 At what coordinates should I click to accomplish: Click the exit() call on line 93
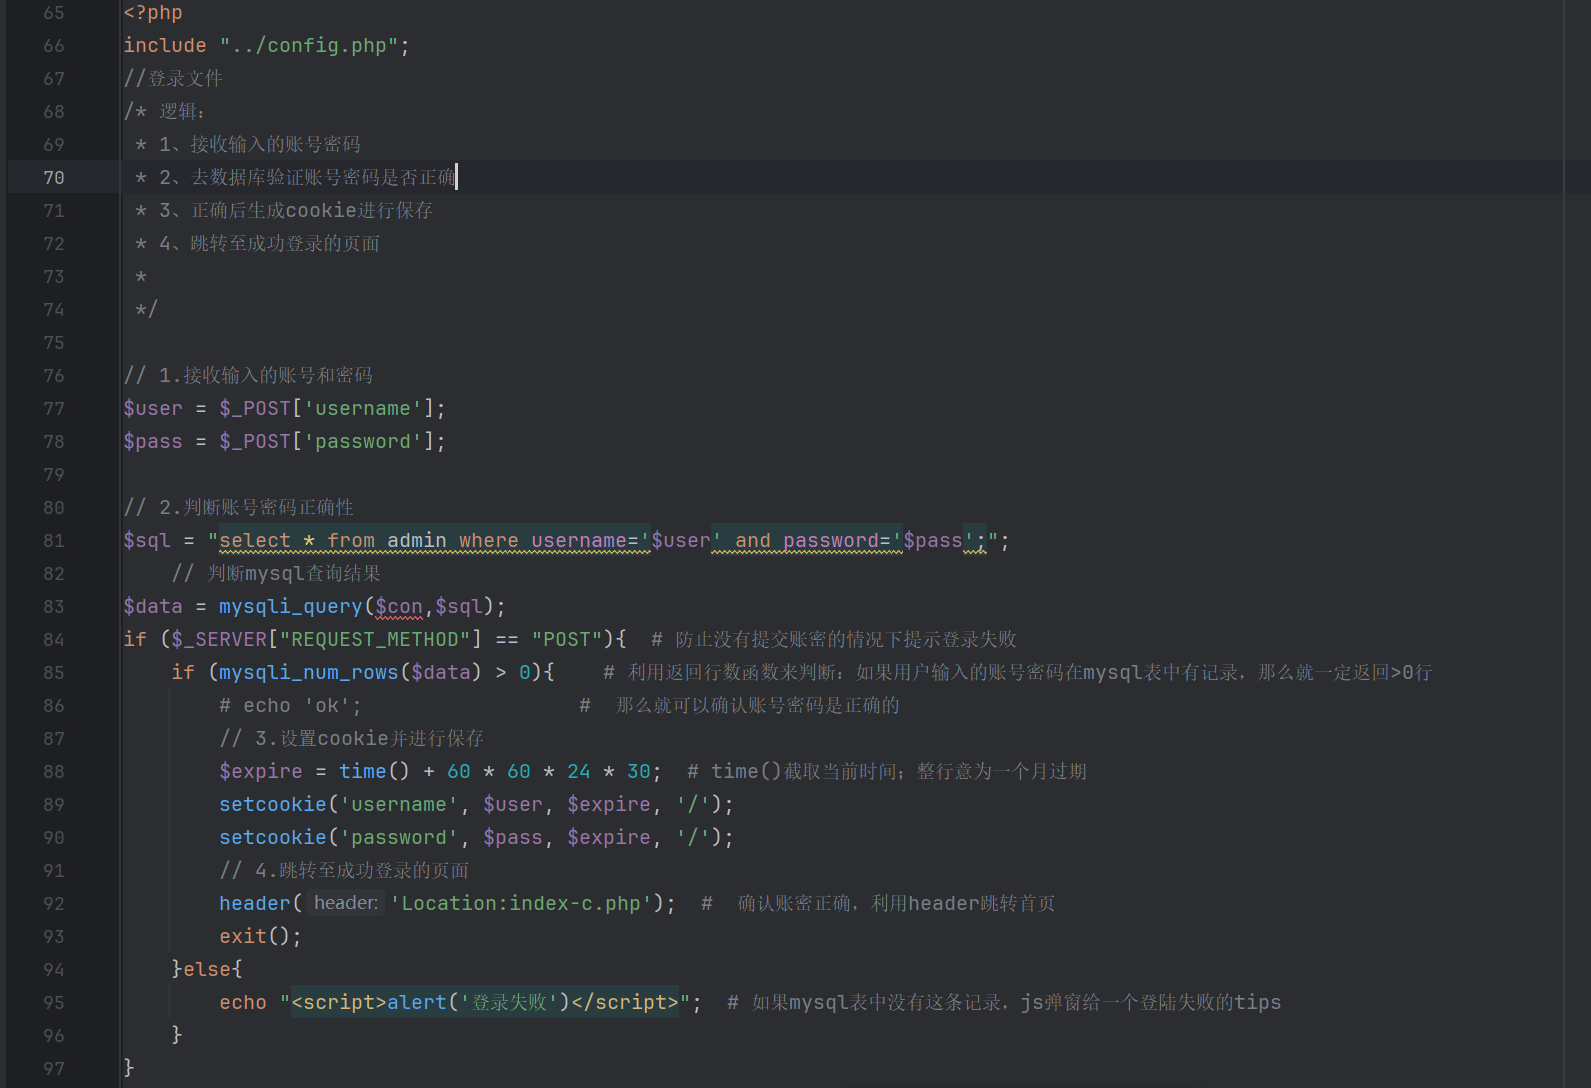point(260,936)
